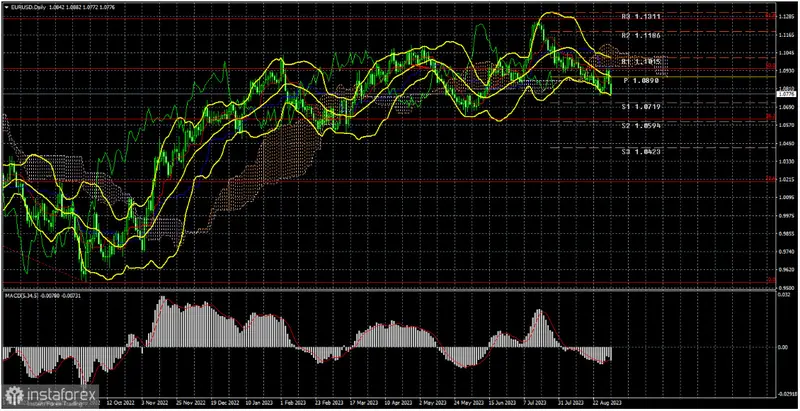
Task: Click the 1.1045 price axis value
Action: (x=788, y=53)
